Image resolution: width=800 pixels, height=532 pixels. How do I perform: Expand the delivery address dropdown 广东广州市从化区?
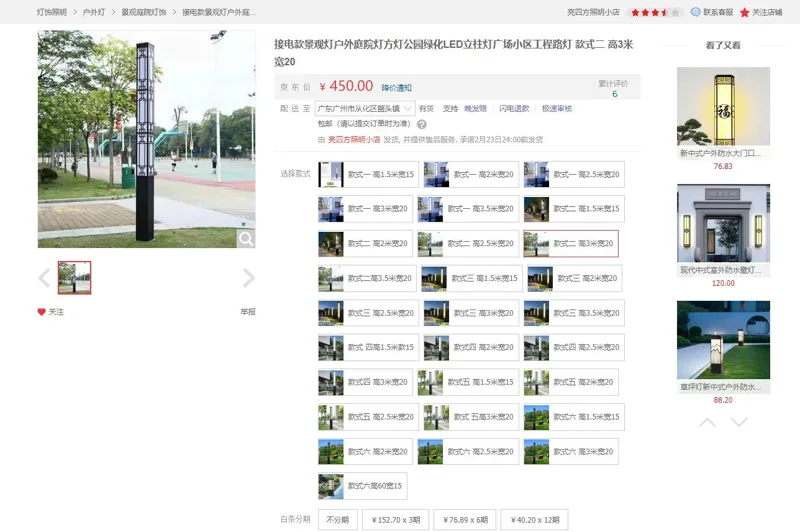tap(365, 109)
